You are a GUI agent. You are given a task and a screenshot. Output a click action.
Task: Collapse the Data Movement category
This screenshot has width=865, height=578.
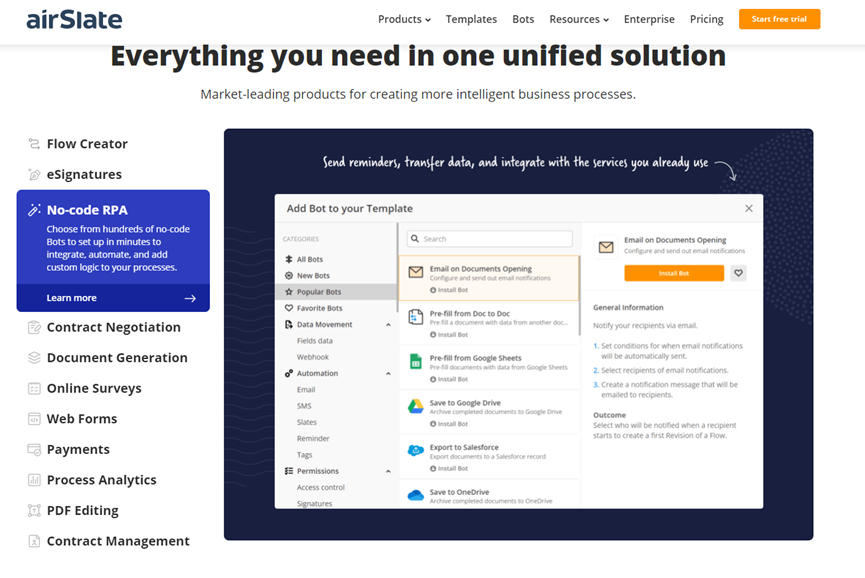388,325
